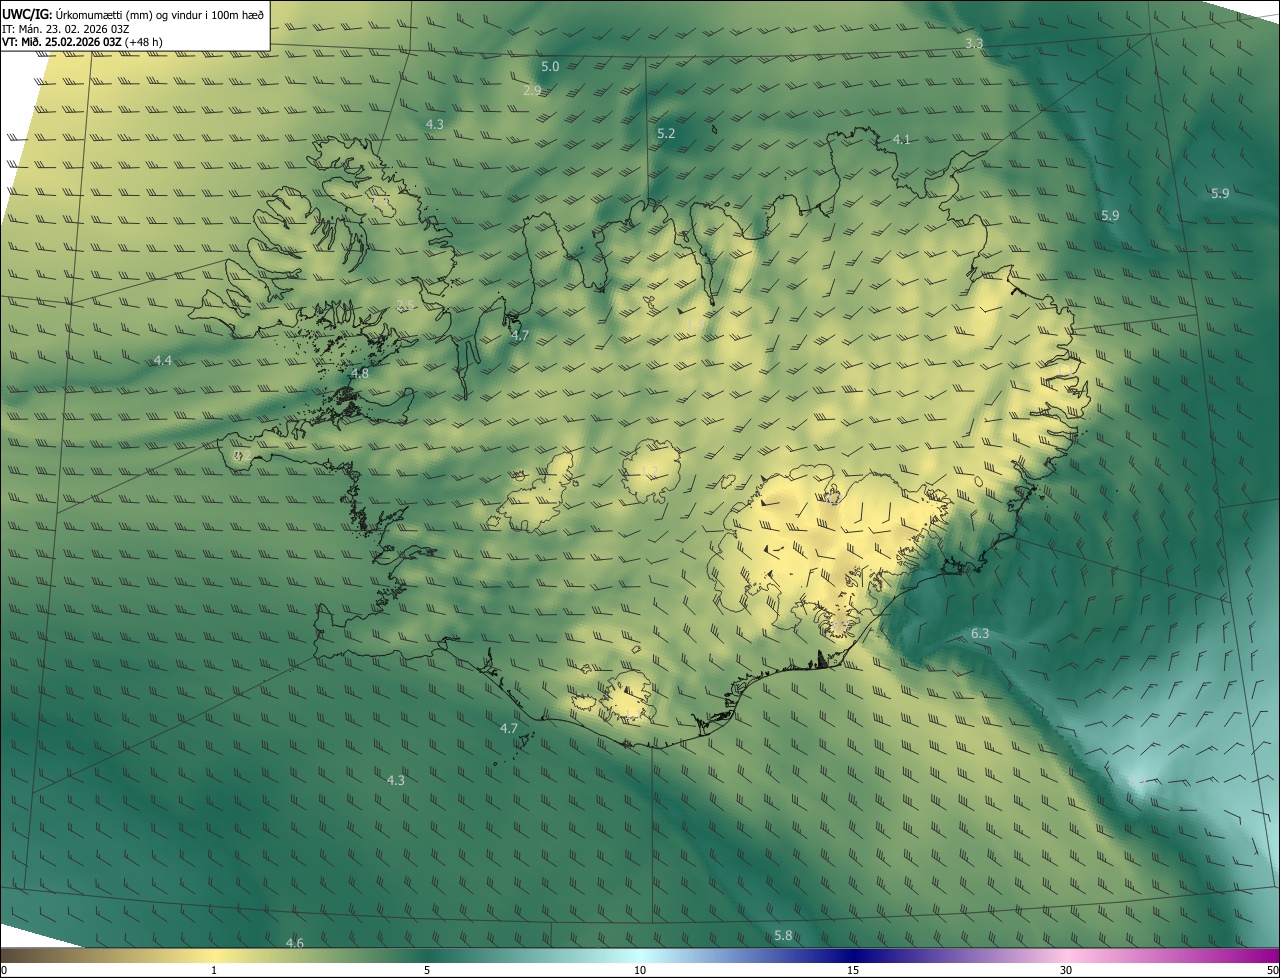Click the 4.4 value label on the map
1280x978 pixels.
(163, 360)
